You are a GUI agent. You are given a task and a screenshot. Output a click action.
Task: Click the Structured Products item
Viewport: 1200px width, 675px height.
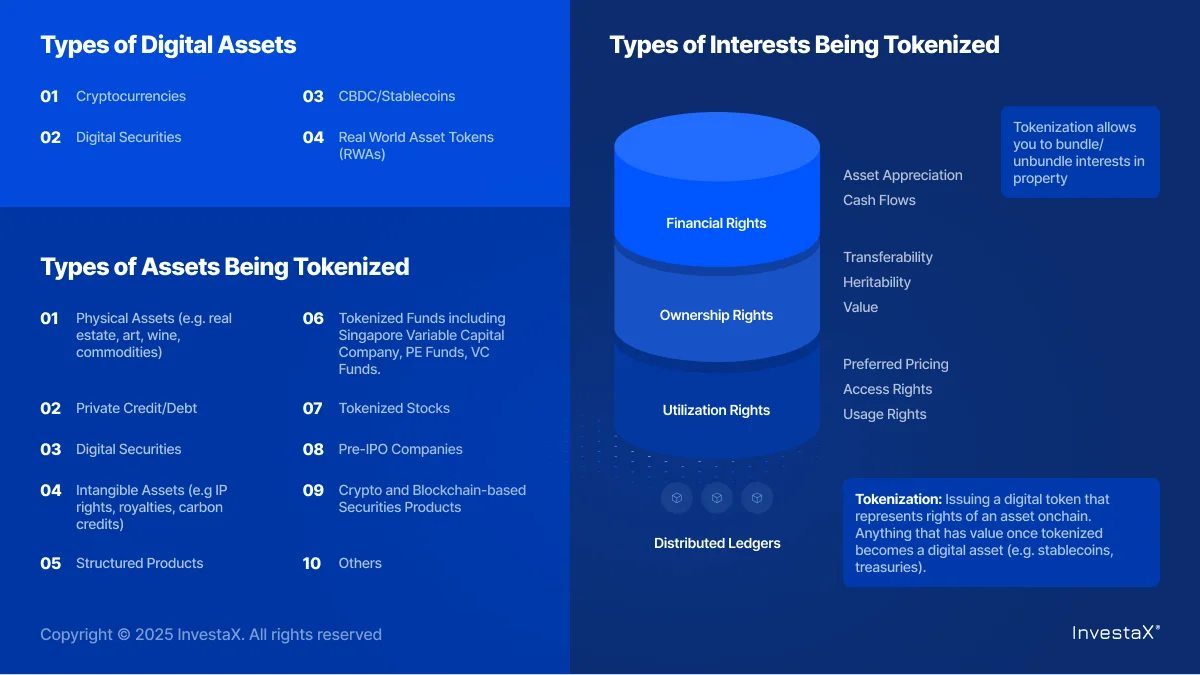[x=139, y=563]
